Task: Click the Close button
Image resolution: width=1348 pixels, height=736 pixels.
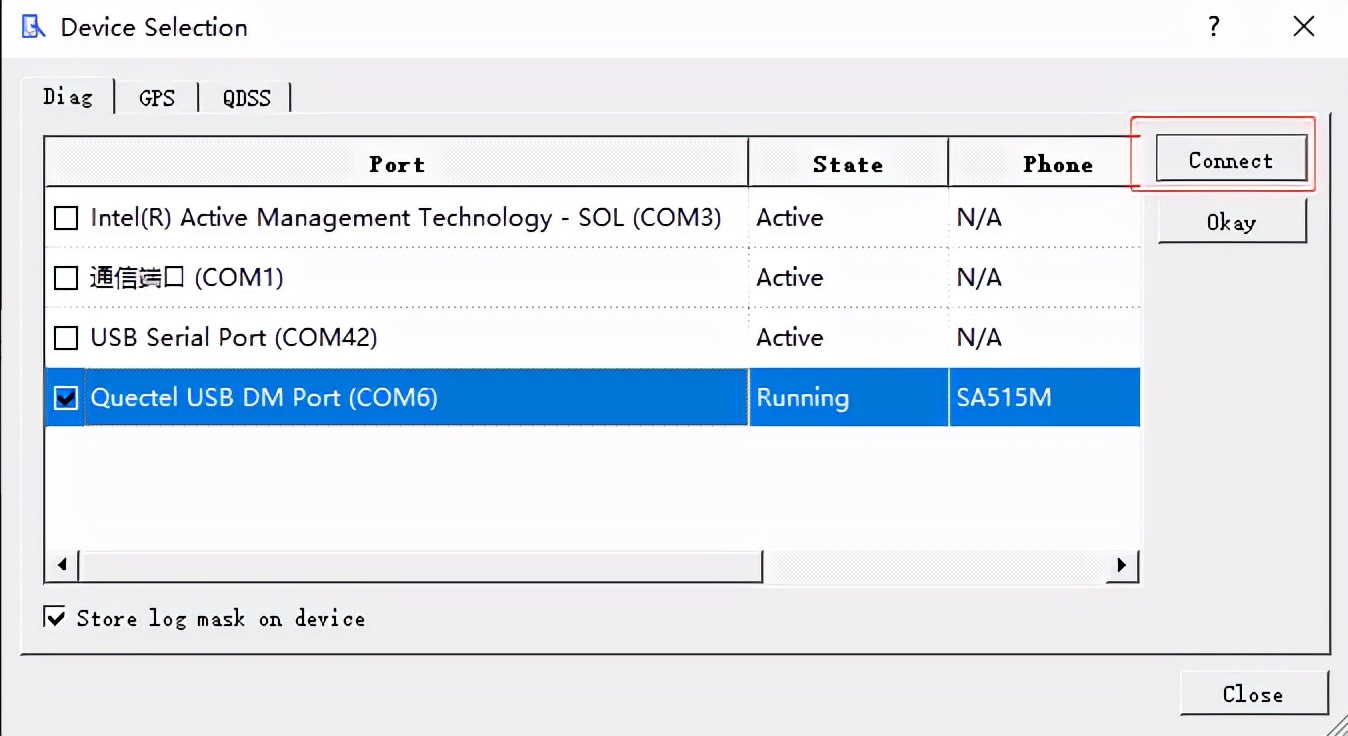Action: (1253, 693)
